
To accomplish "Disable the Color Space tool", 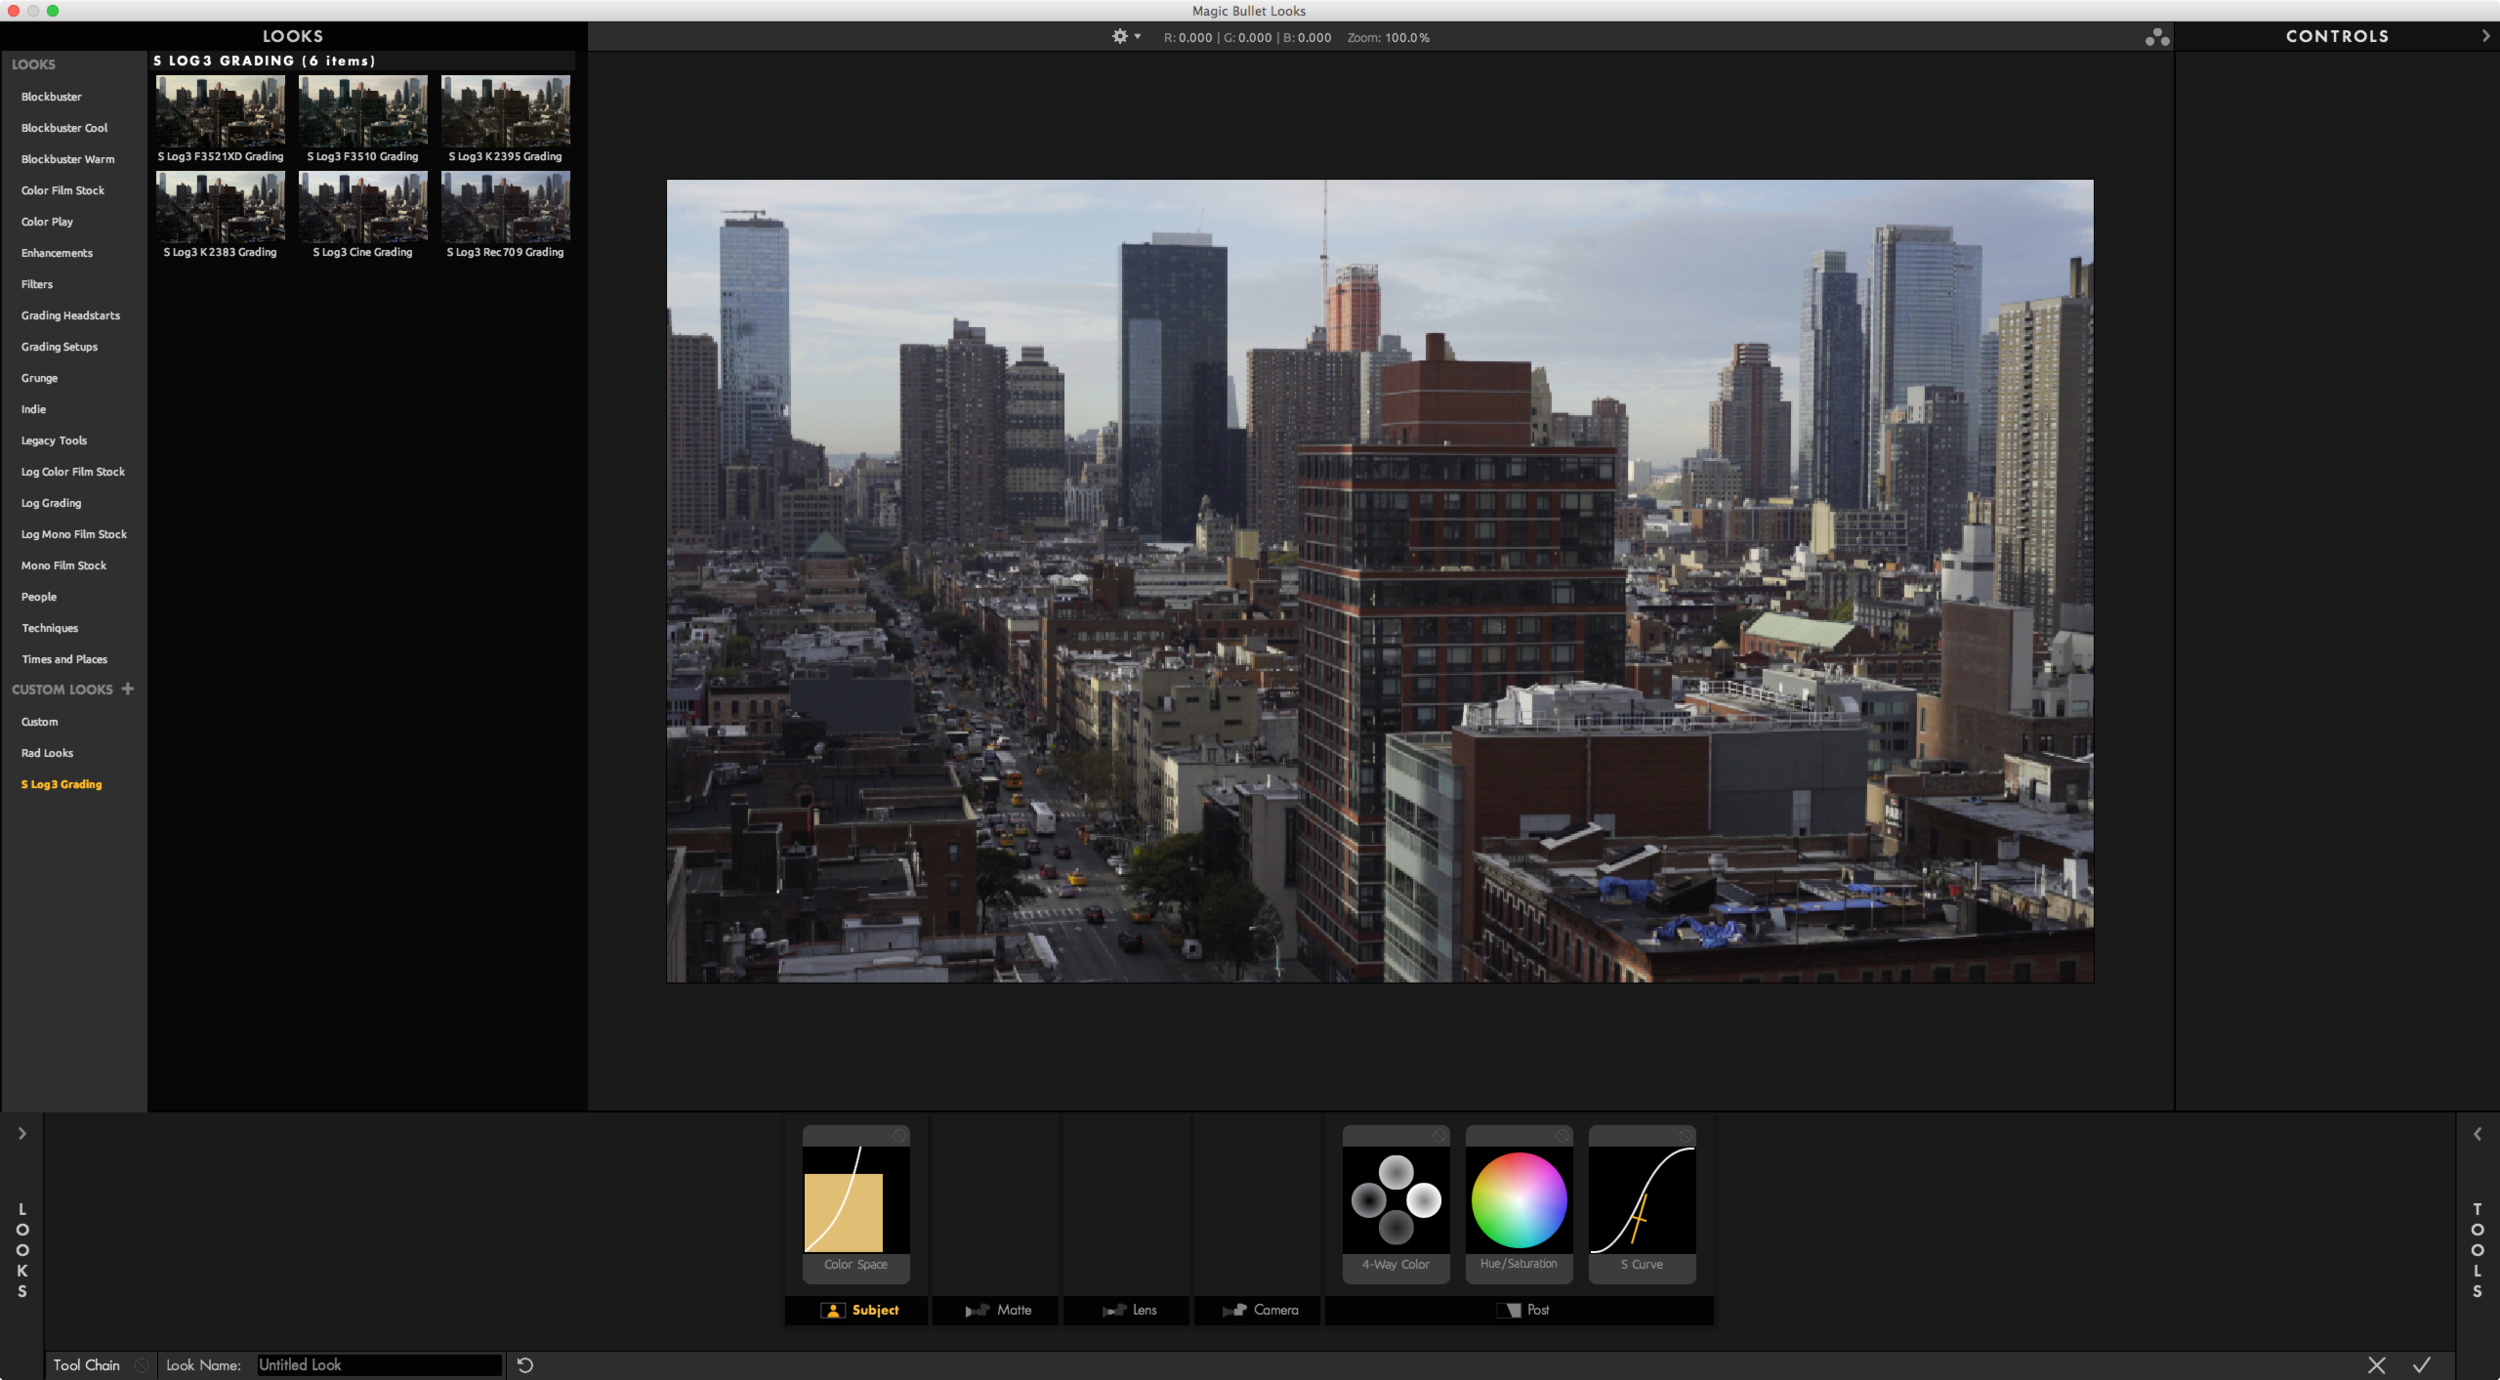I will point(899,1136).
